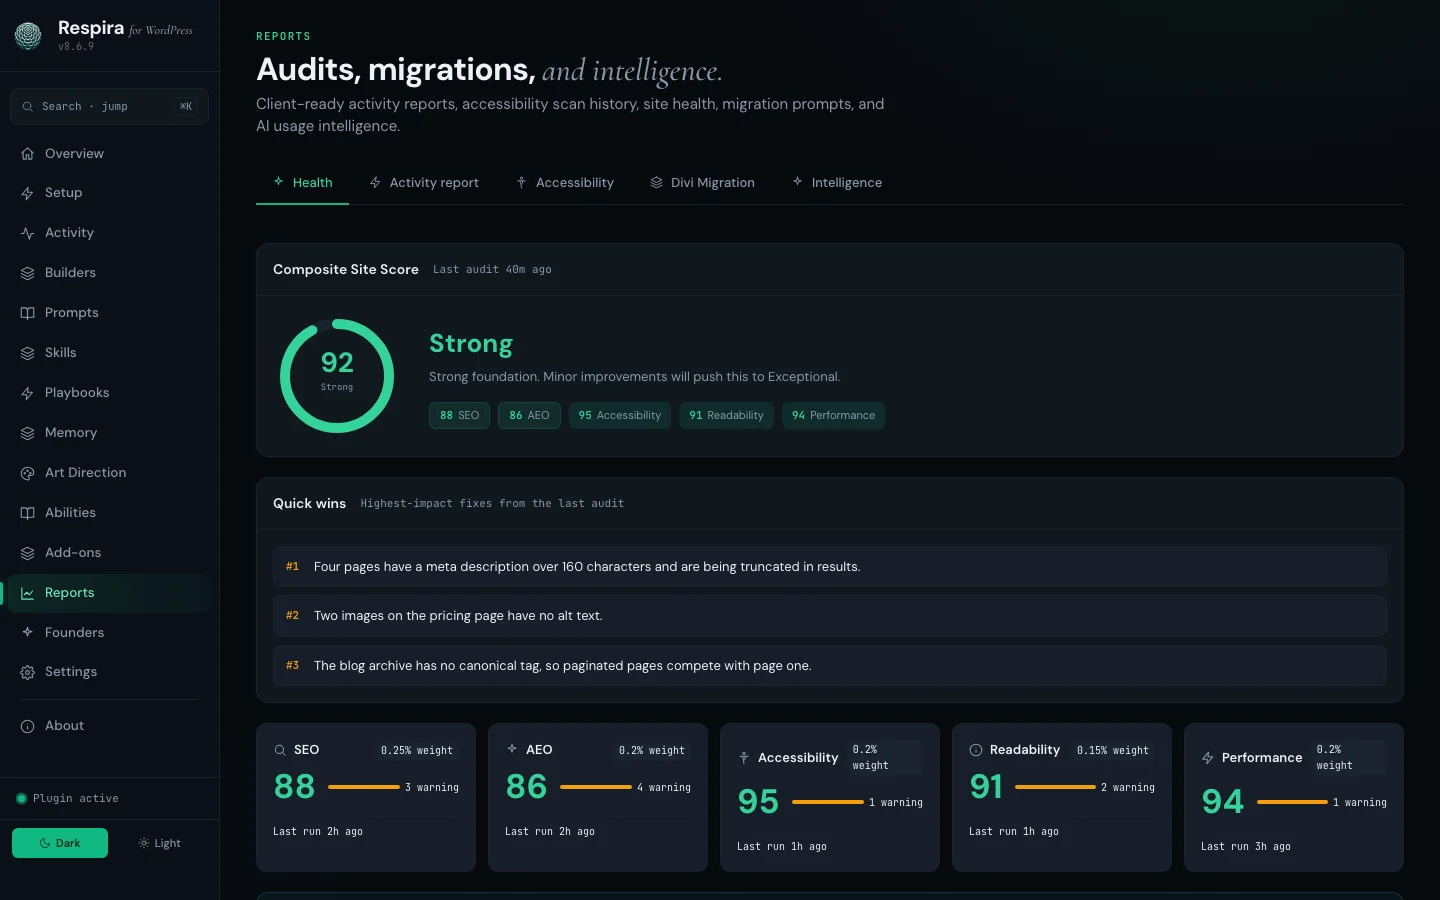Click the v8.6.9 version label

[76, 47]
